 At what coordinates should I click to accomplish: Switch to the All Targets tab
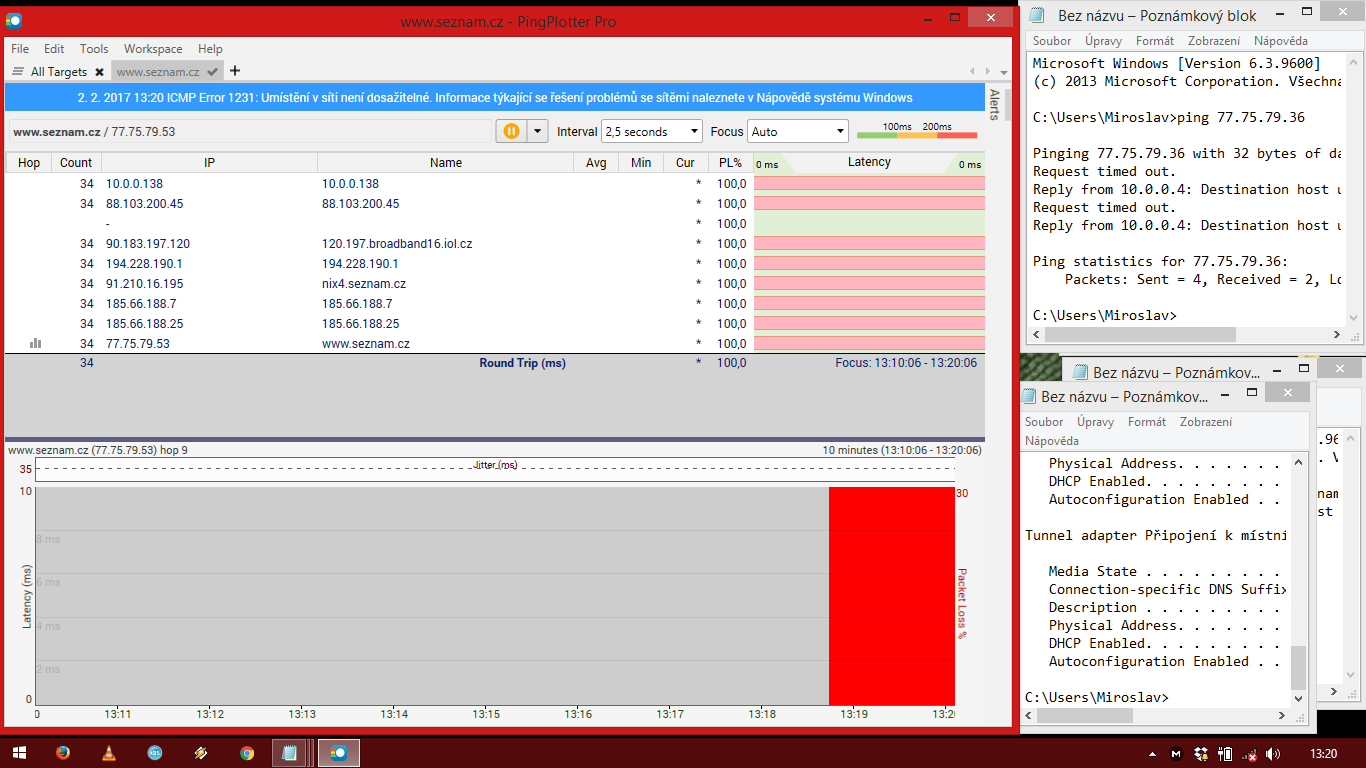tap(58, 72)
